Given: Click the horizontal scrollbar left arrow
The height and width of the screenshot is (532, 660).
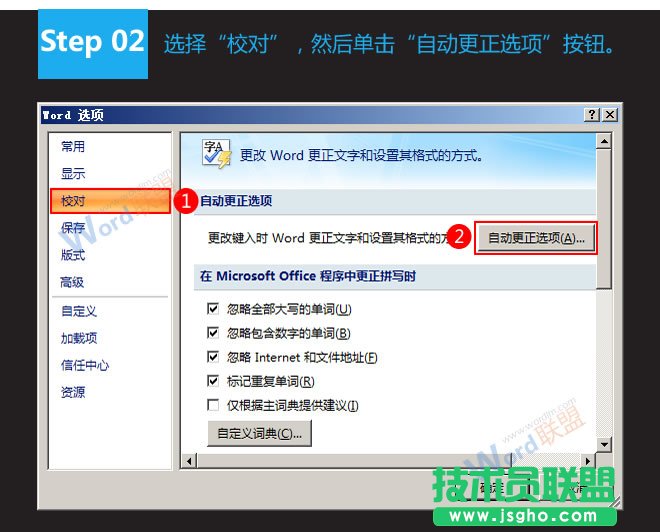Looking at the screenshot, I should 187,460.
